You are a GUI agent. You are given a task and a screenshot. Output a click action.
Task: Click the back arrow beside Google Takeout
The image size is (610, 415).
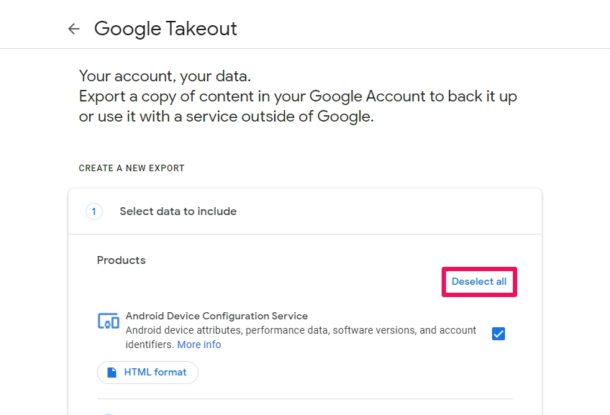tap(73, 29)
